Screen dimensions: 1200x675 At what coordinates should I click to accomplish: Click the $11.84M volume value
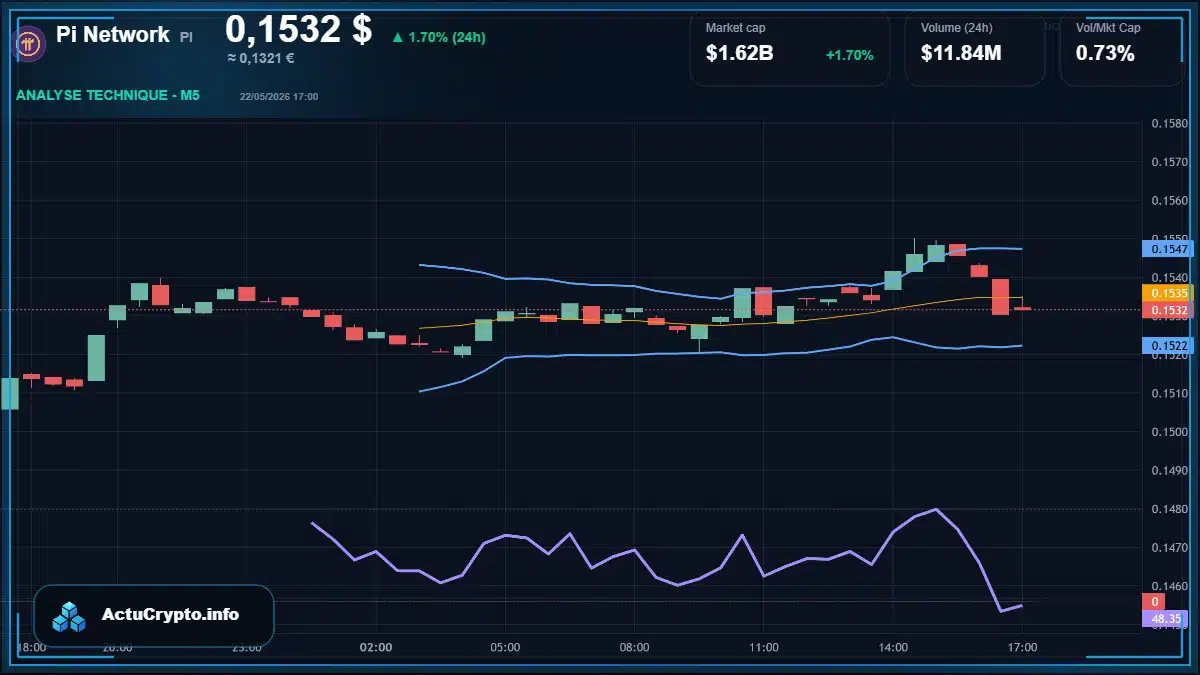point(961,54)
